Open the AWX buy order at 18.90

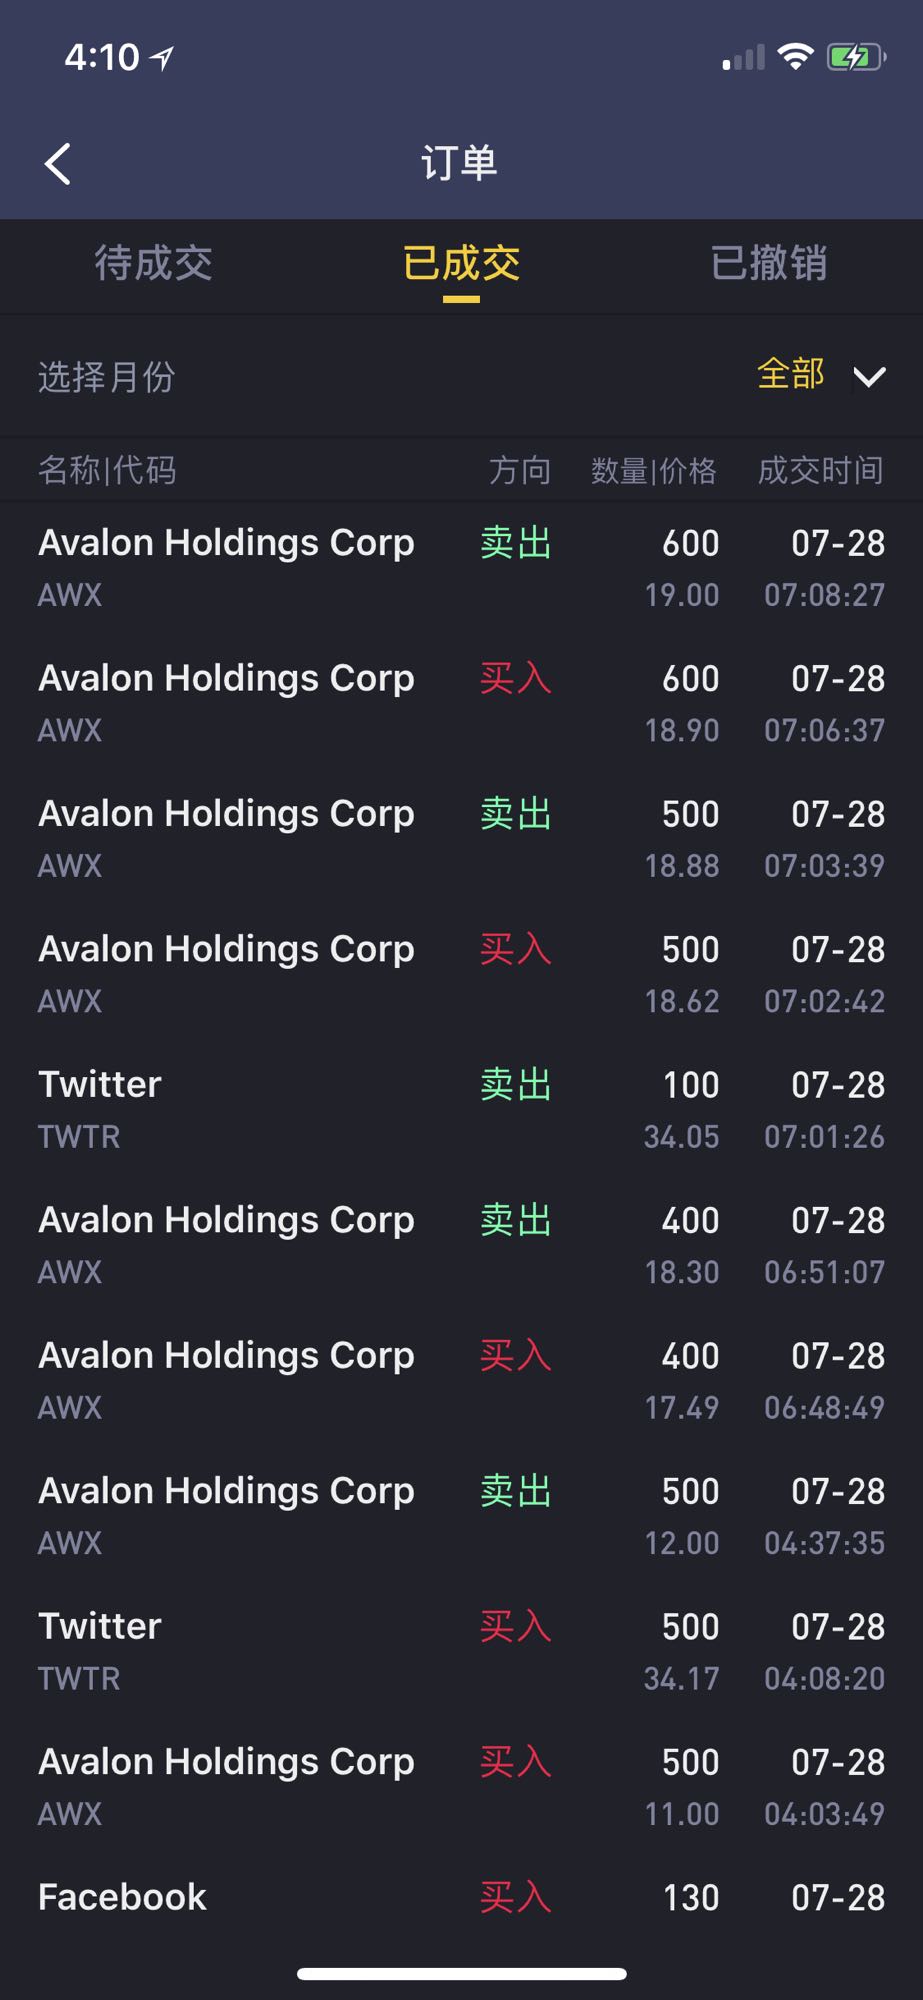[461, 703]
